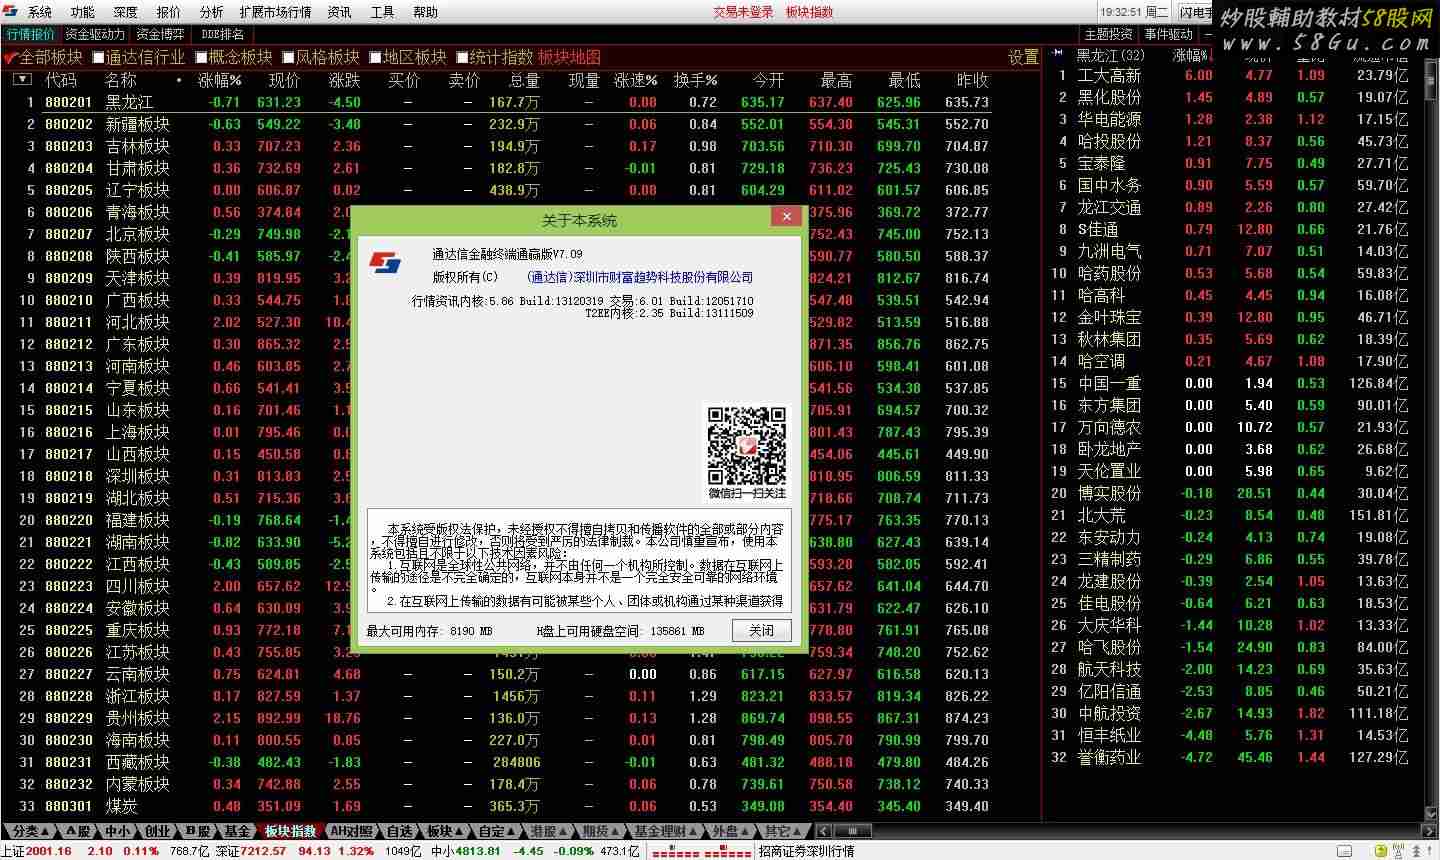This screenshot has height=860, width=1440.
Task: Switch to the DDE排名 tab
Action: tap(222, 35)
